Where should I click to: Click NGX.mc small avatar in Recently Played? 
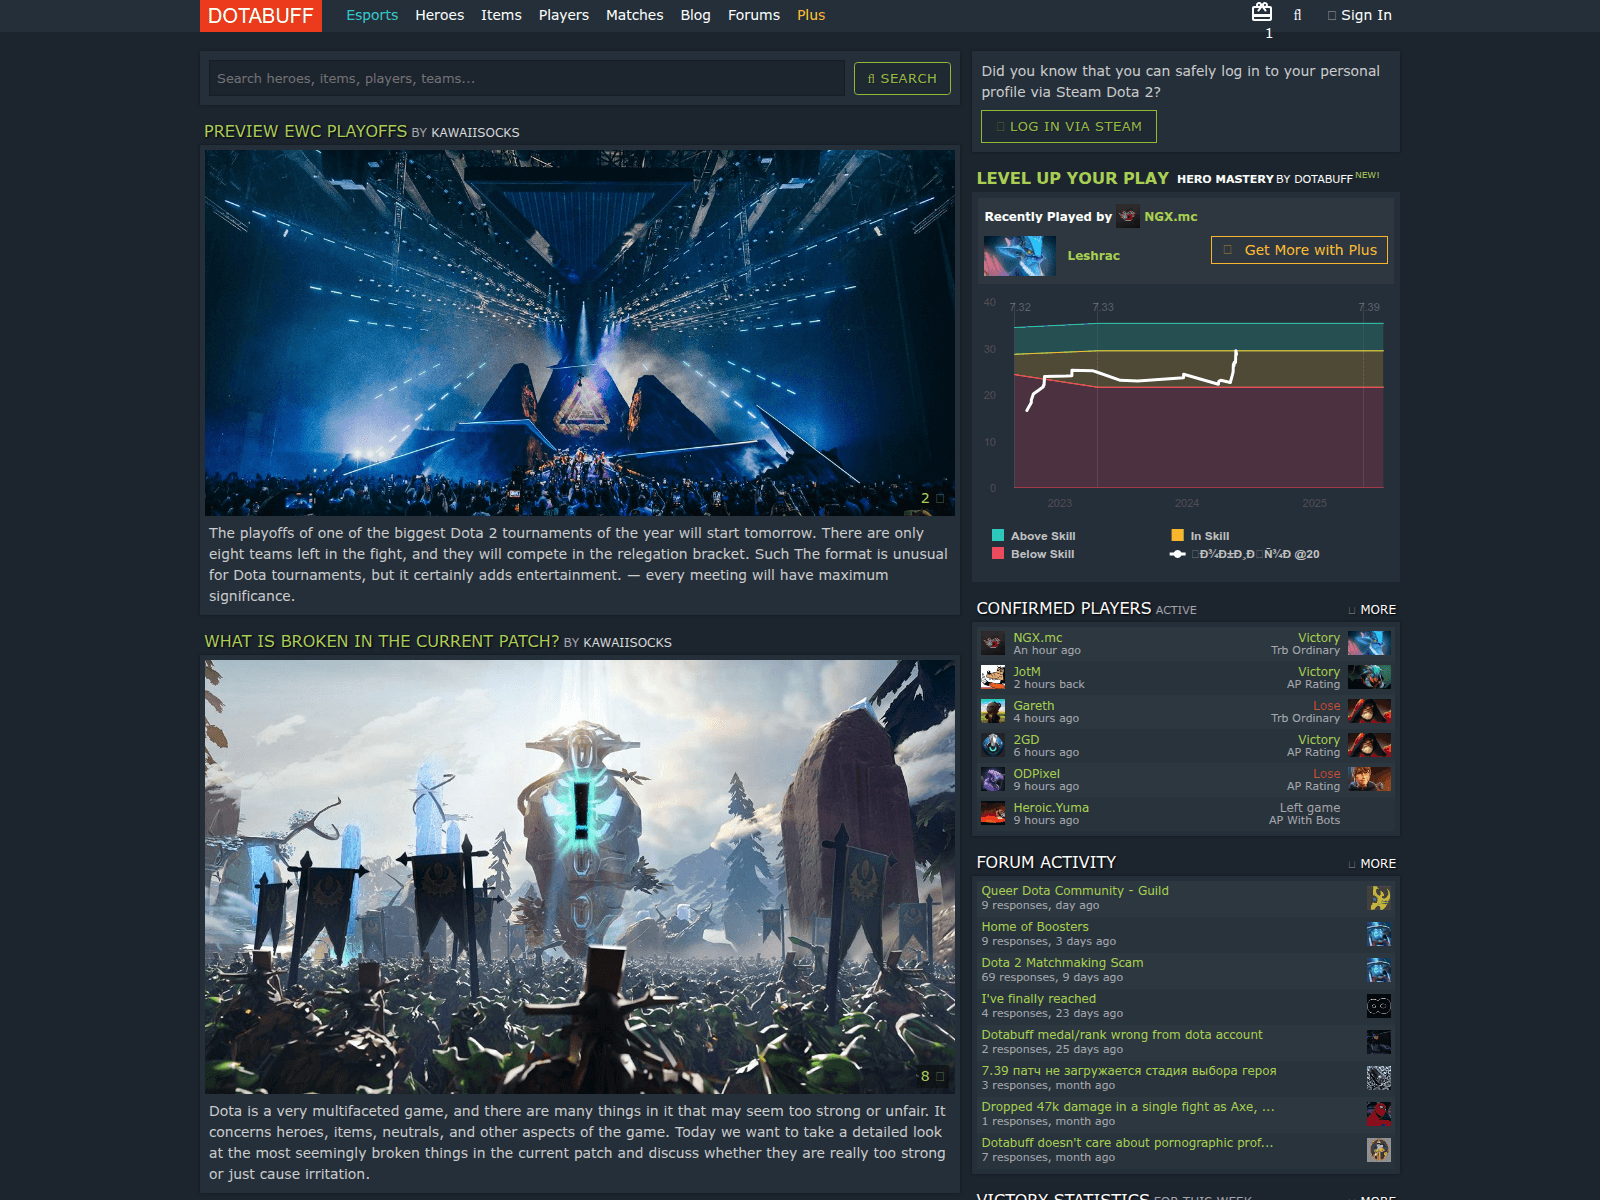[1128, 216]
